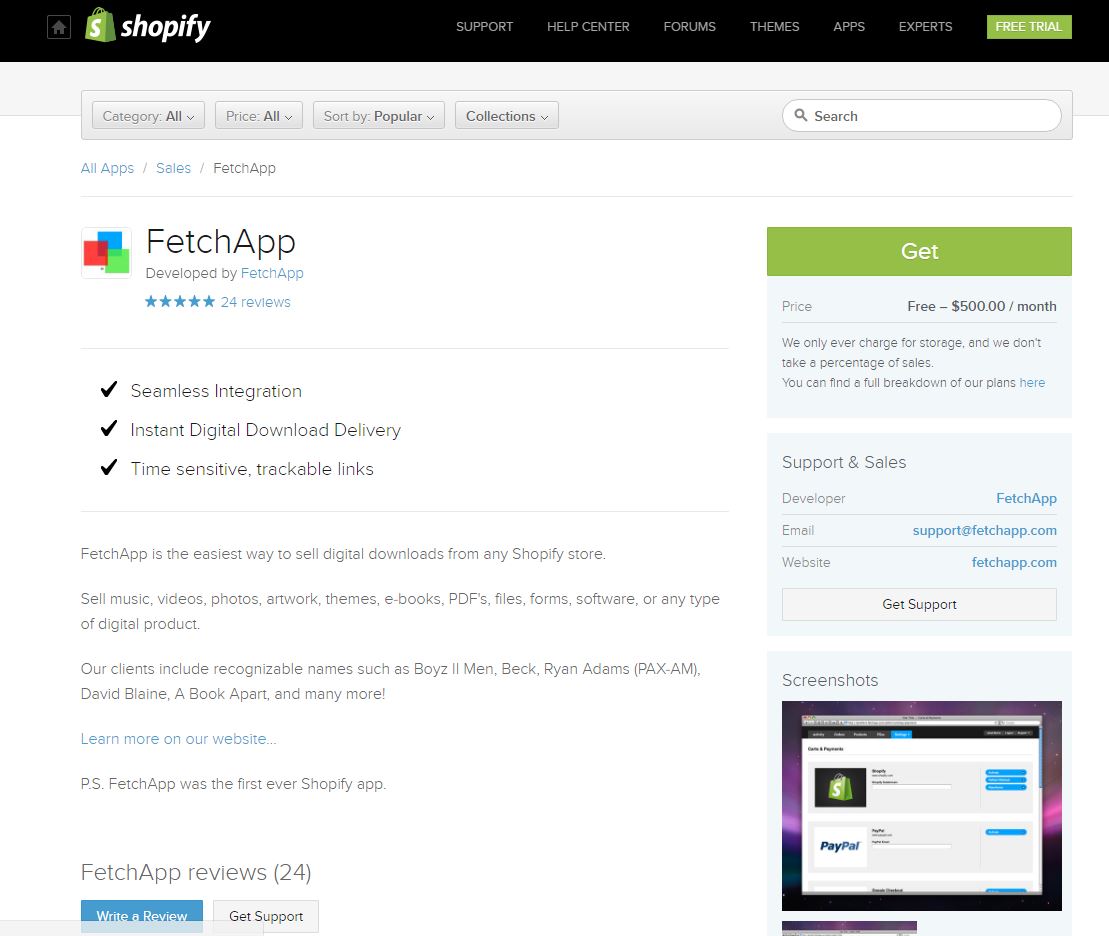Click the home icon beside Shopify logo

[59, 27]
